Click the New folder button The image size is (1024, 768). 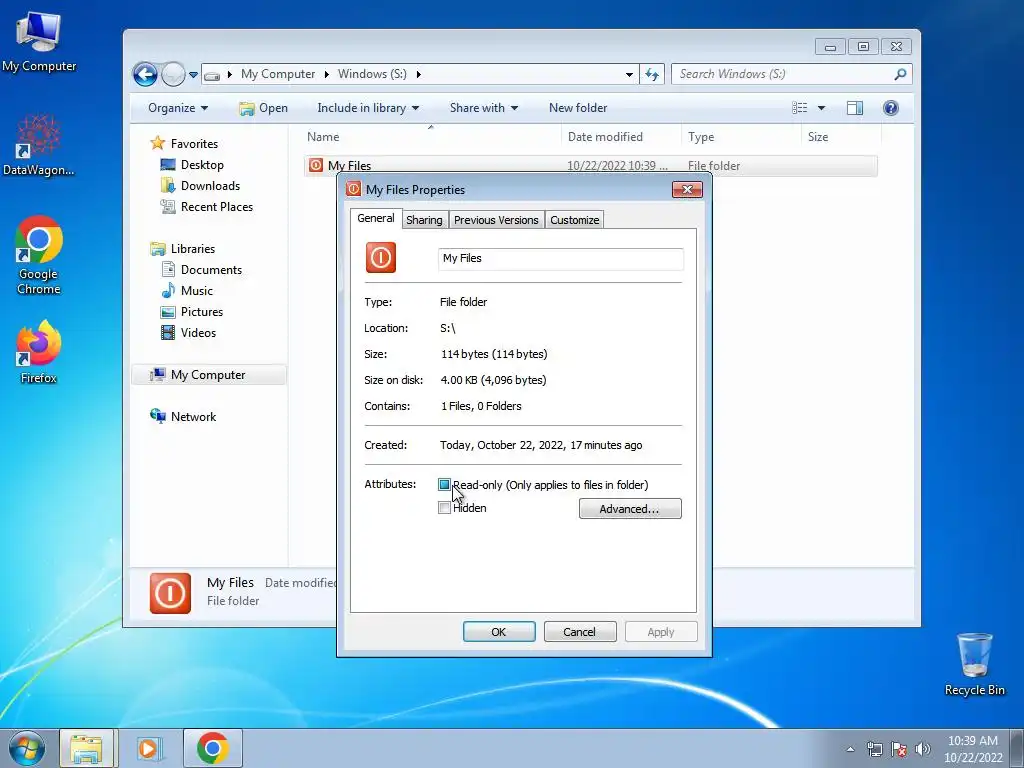(x=578, y=108)
